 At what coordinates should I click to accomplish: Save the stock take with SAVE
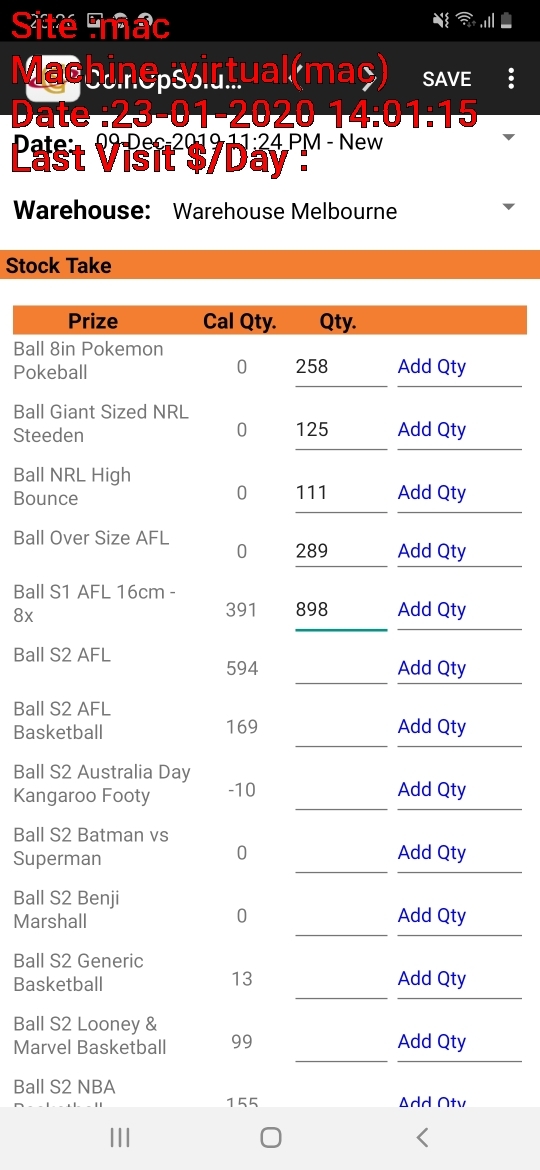(447, 79)
